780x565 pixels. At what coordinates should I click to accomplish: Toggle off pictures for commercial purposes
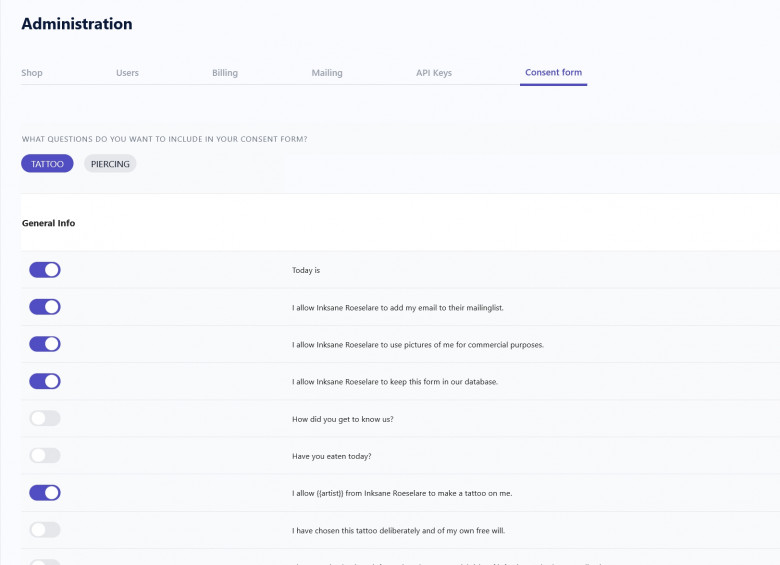(x=45, y=344)
